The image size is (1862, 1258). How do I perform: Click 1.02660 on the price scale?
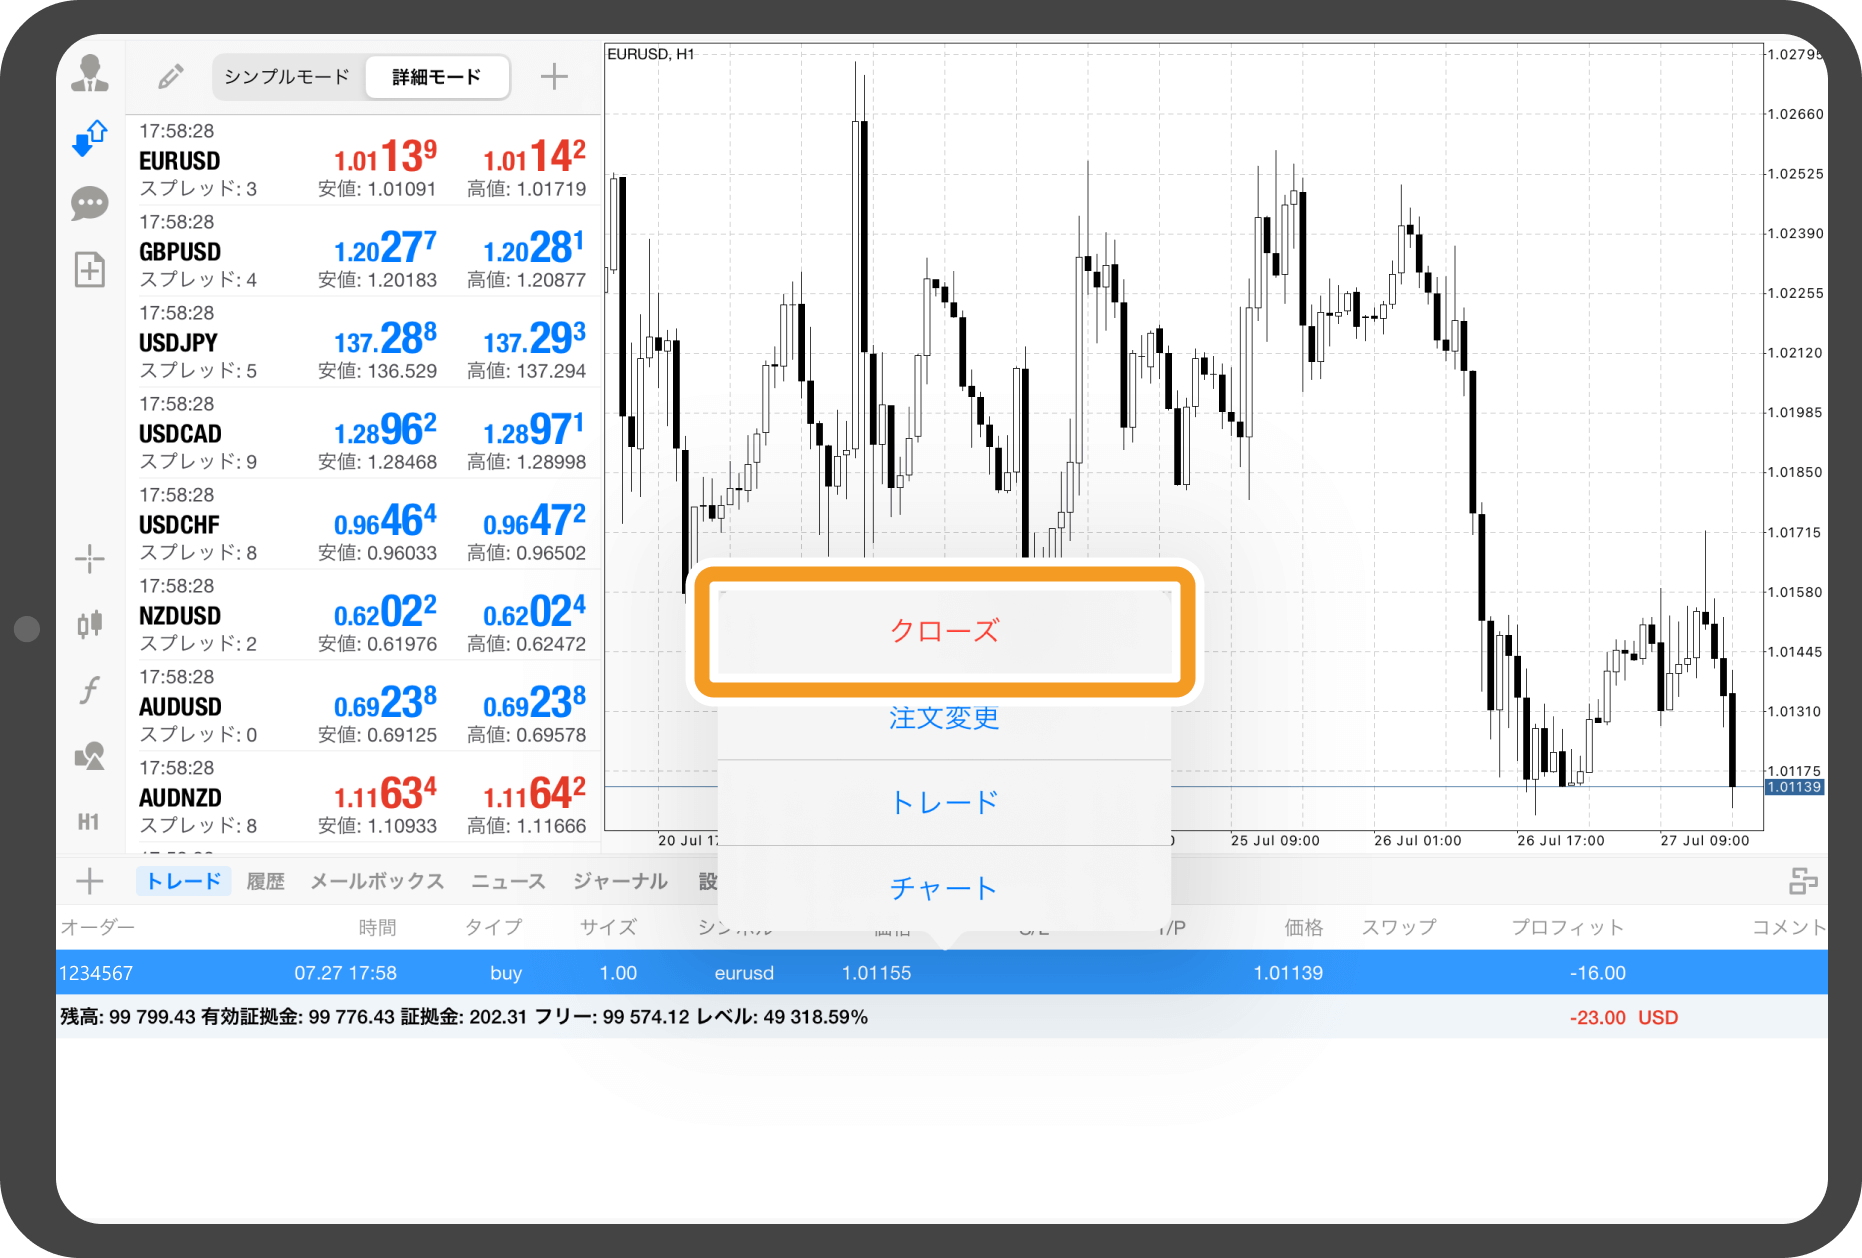[x=1795, y=114]
